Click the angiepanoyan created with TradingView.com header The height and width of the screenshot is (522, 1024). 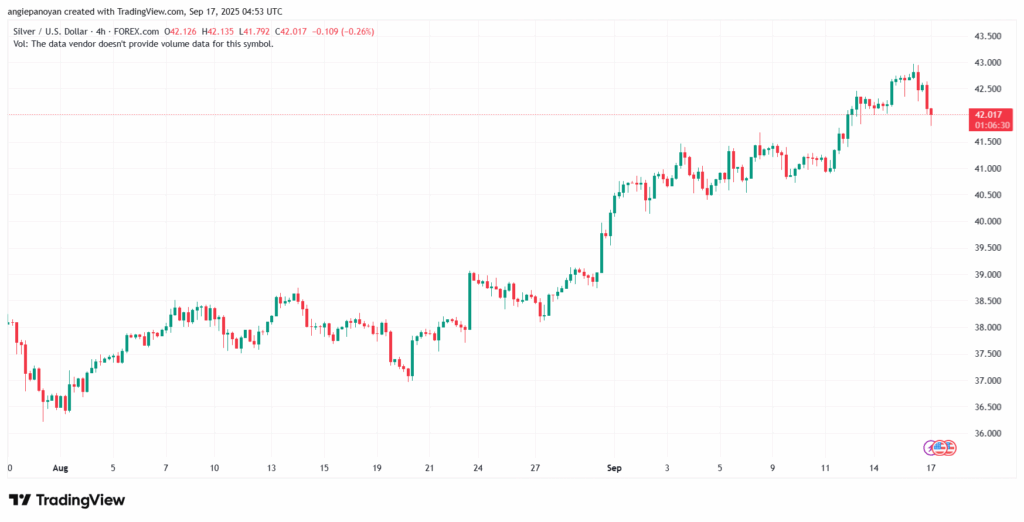(x=145, y=11)
